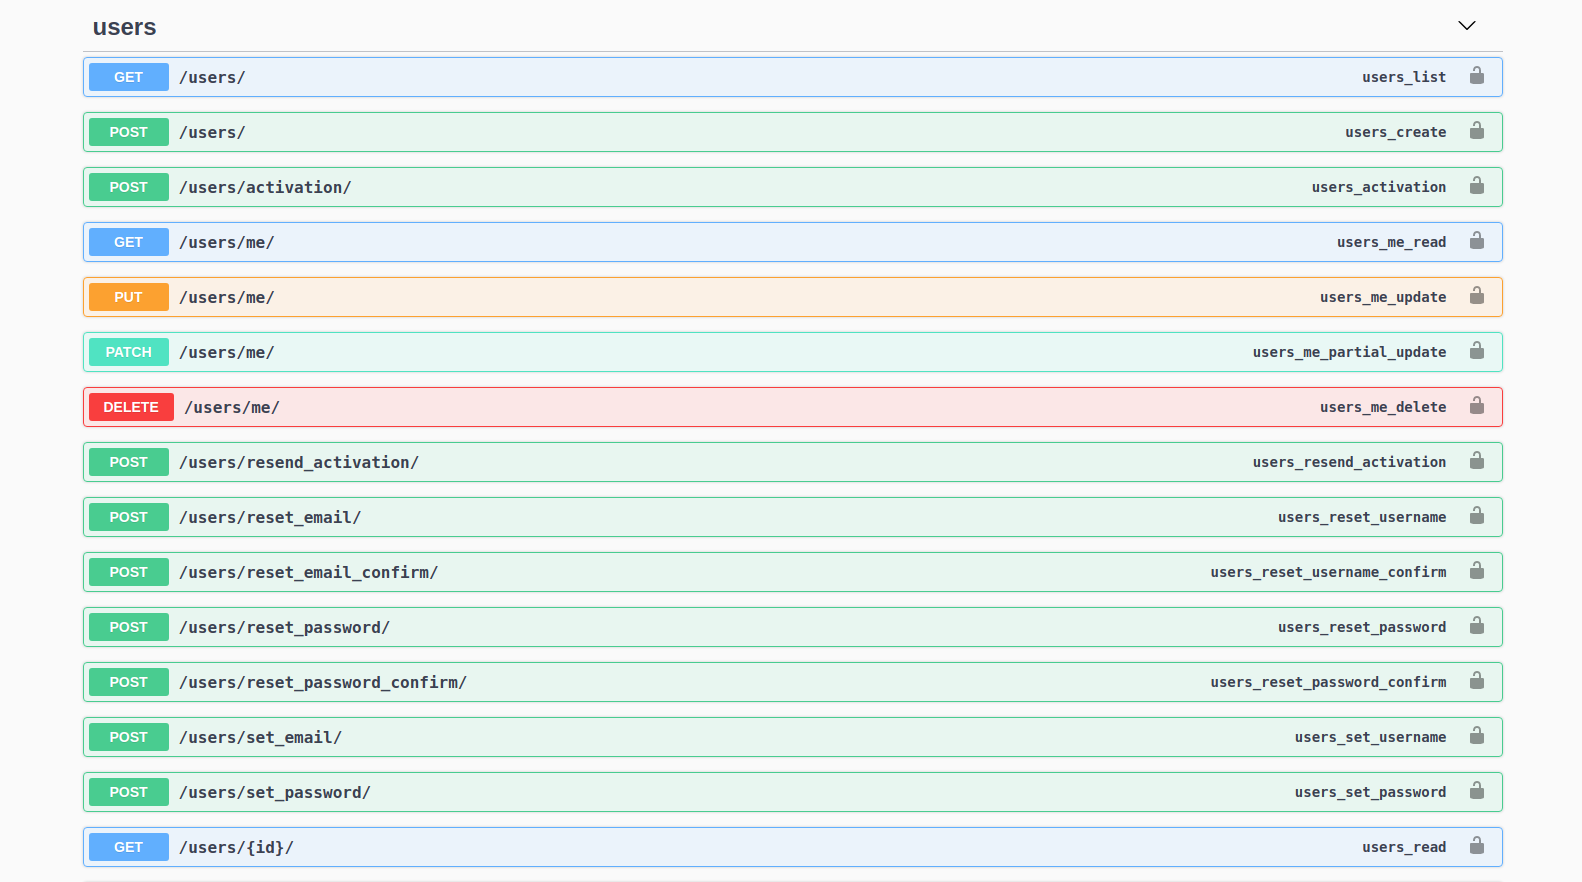
Task: Click the "users" section heading
Action: coord(125,27)
